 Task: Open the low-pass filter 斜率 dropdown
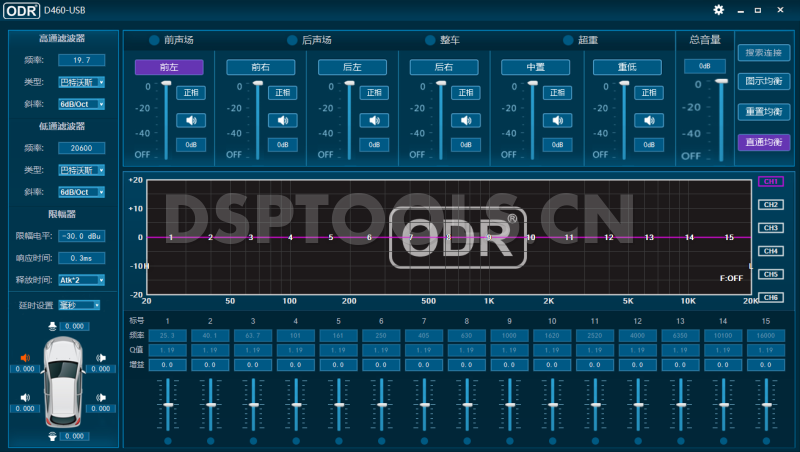point(82,192)
